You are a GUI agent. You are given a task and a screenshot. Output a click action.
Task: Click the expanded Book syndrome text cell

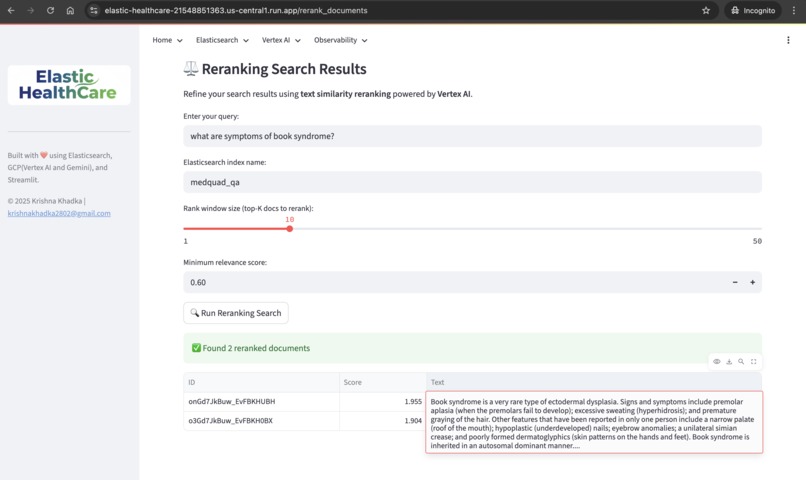(594, 422)
